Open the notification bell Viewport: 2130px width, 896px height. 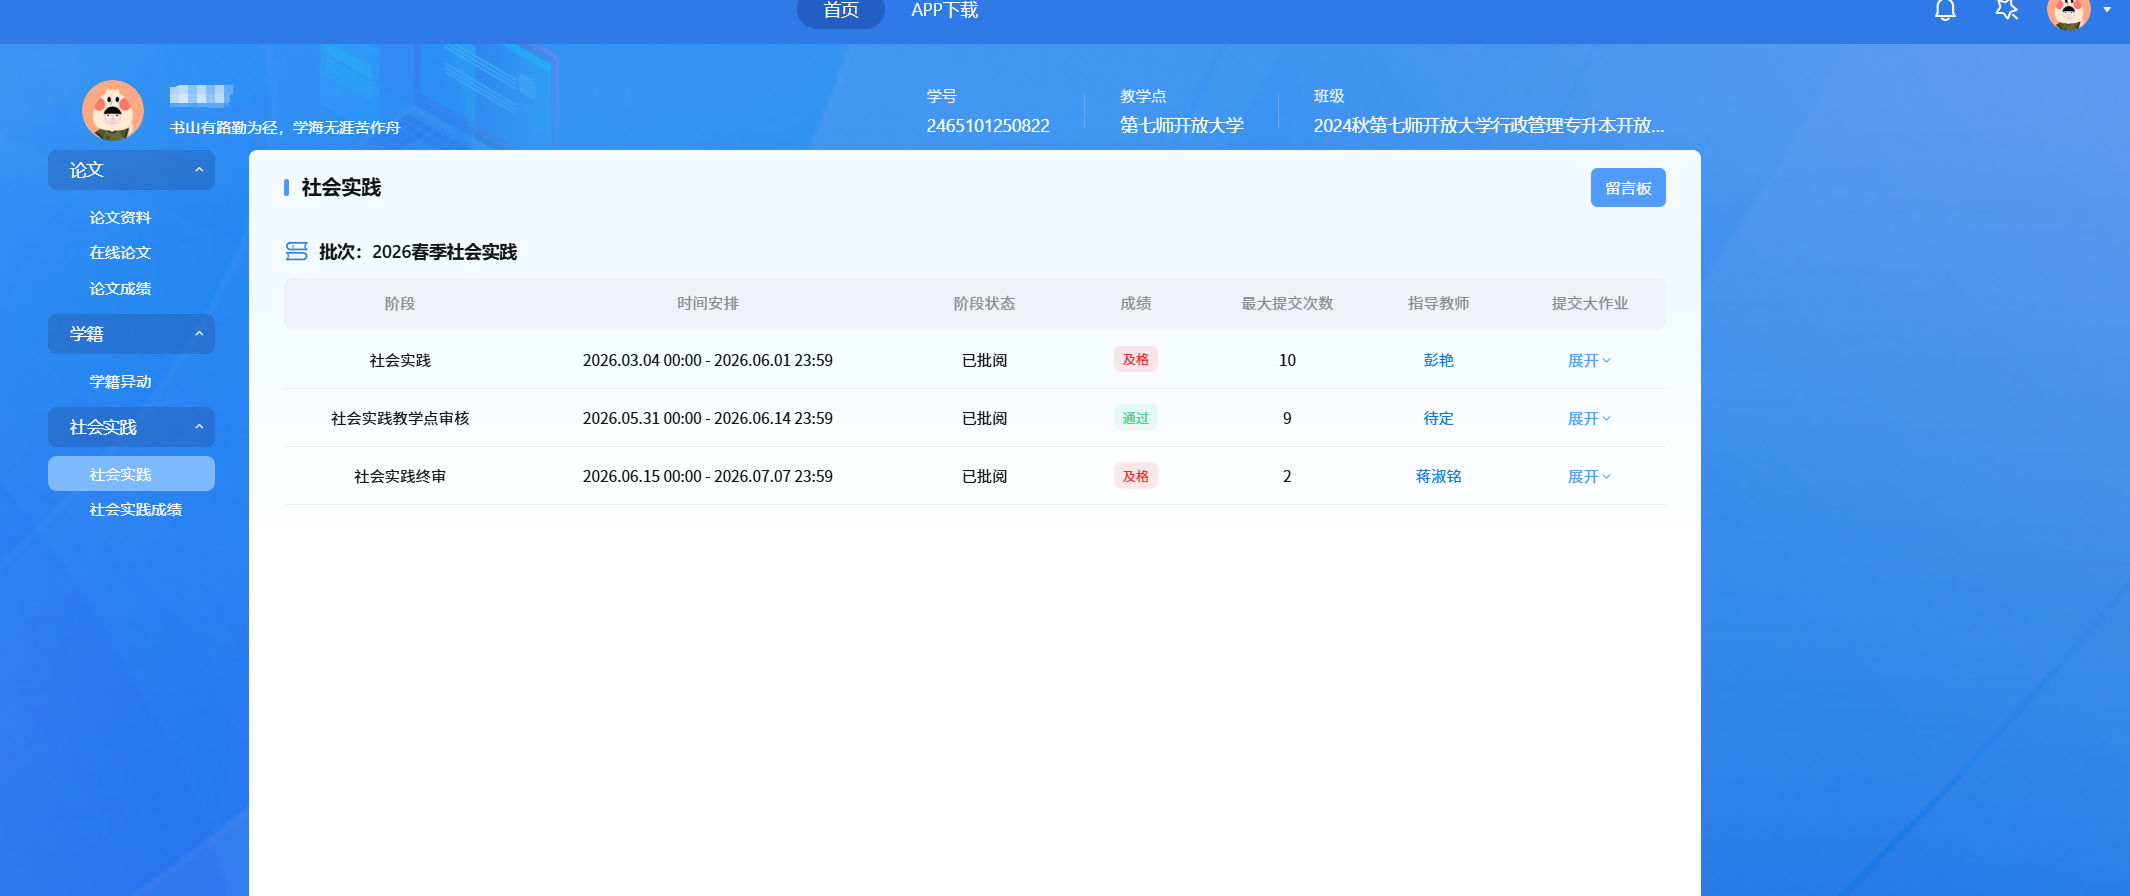1945,10
